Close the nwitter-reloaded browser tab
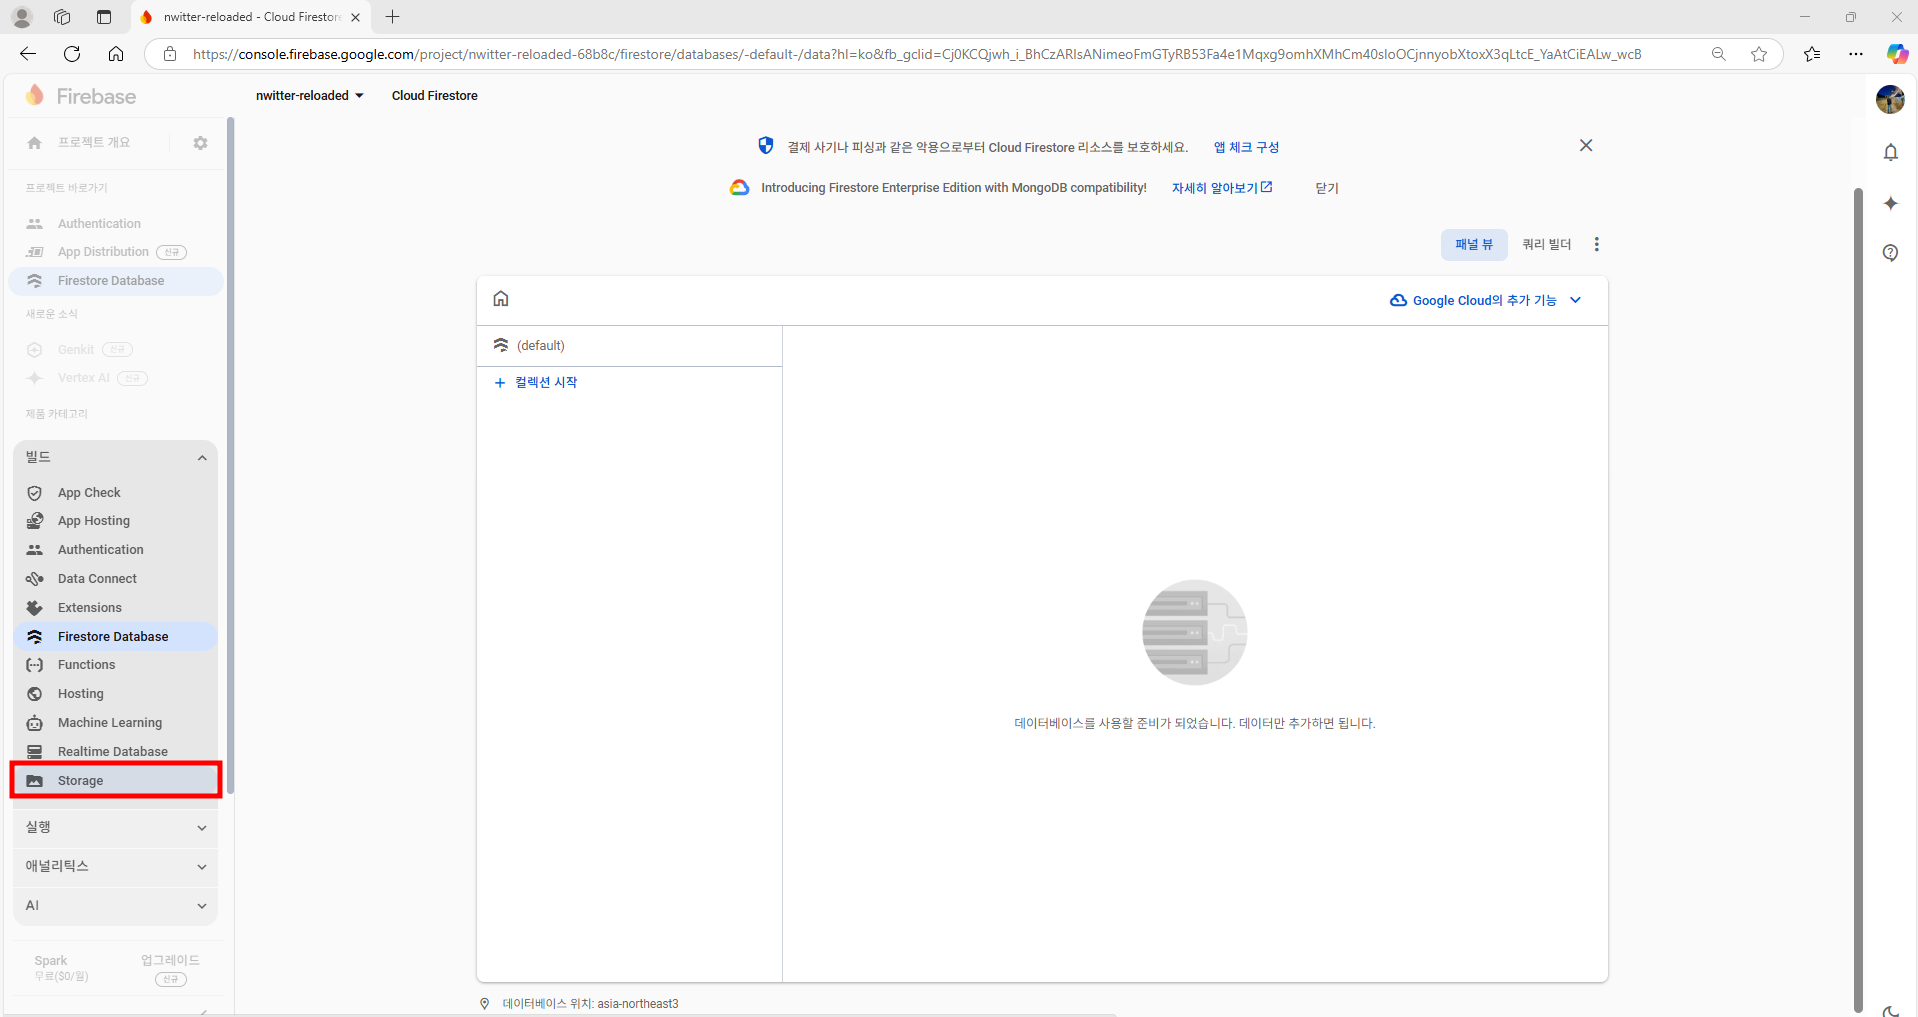 (355, 17)
